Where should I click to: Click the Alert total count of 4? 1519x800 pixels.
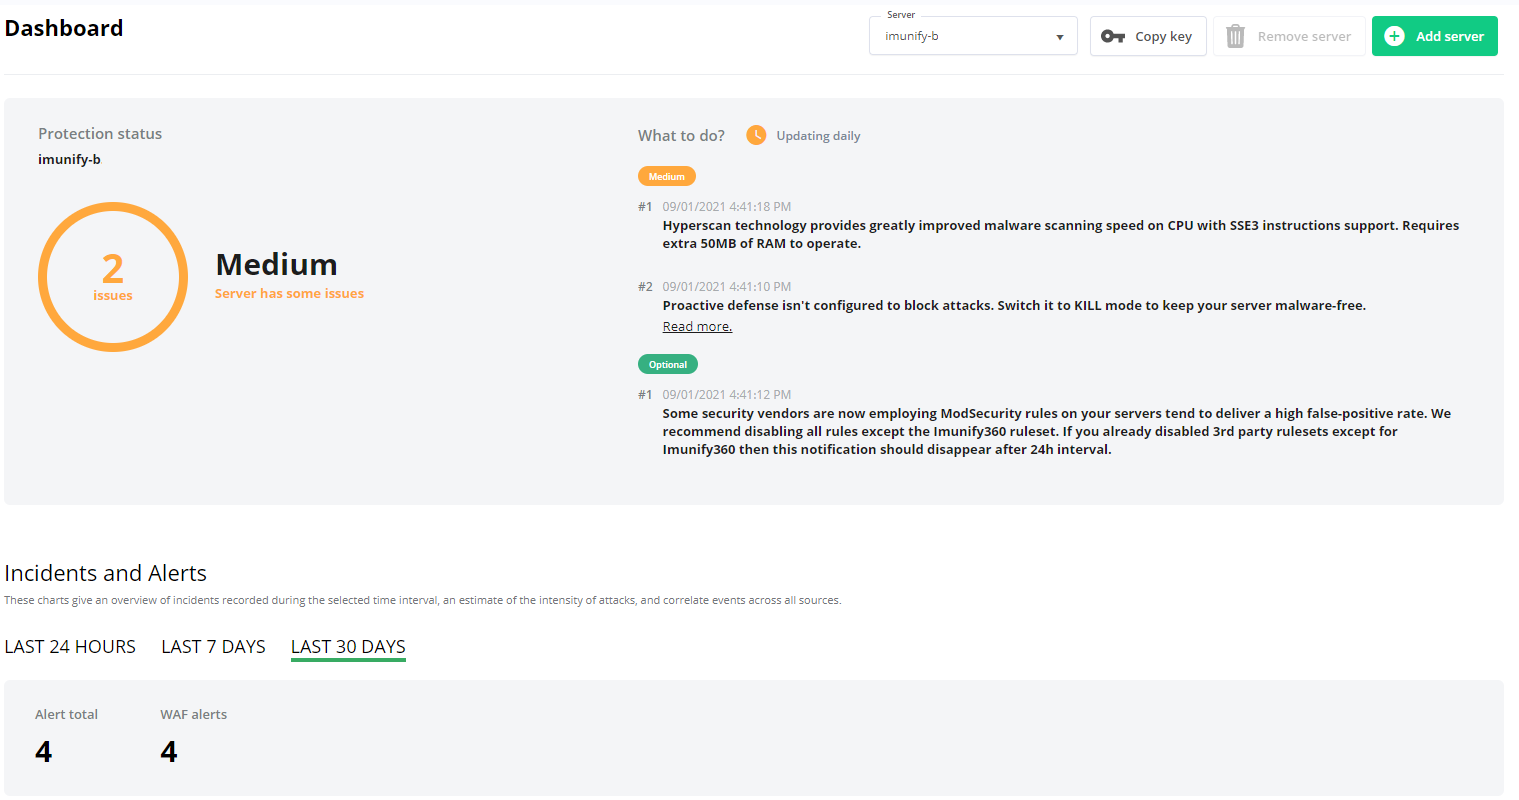43,750
